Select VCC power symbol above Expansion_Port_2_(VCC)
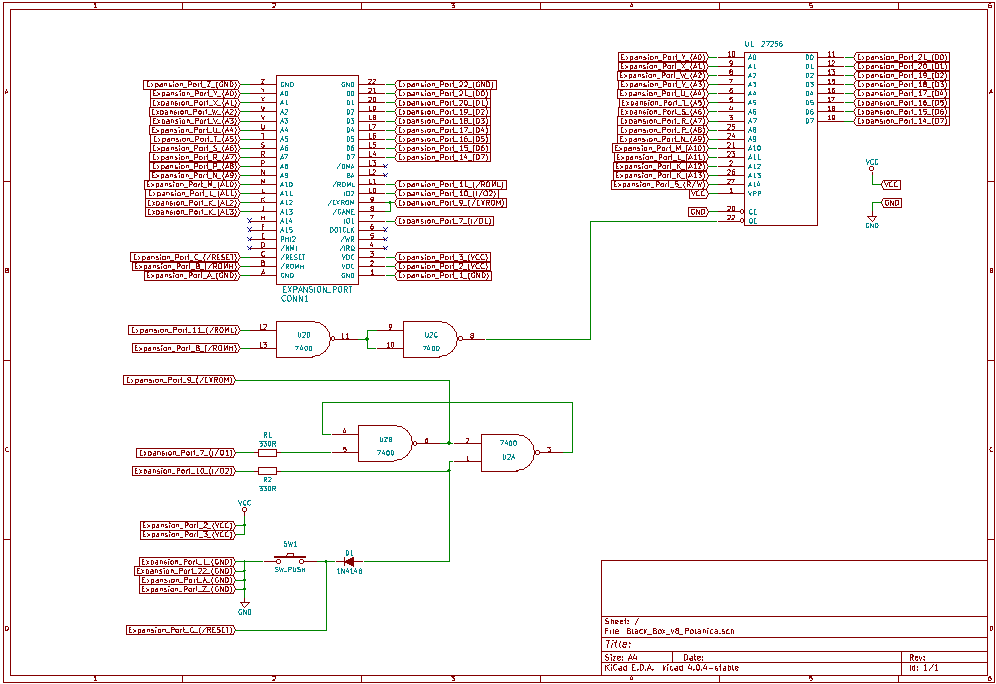996x684 pixels. click(x=245, y=506)
